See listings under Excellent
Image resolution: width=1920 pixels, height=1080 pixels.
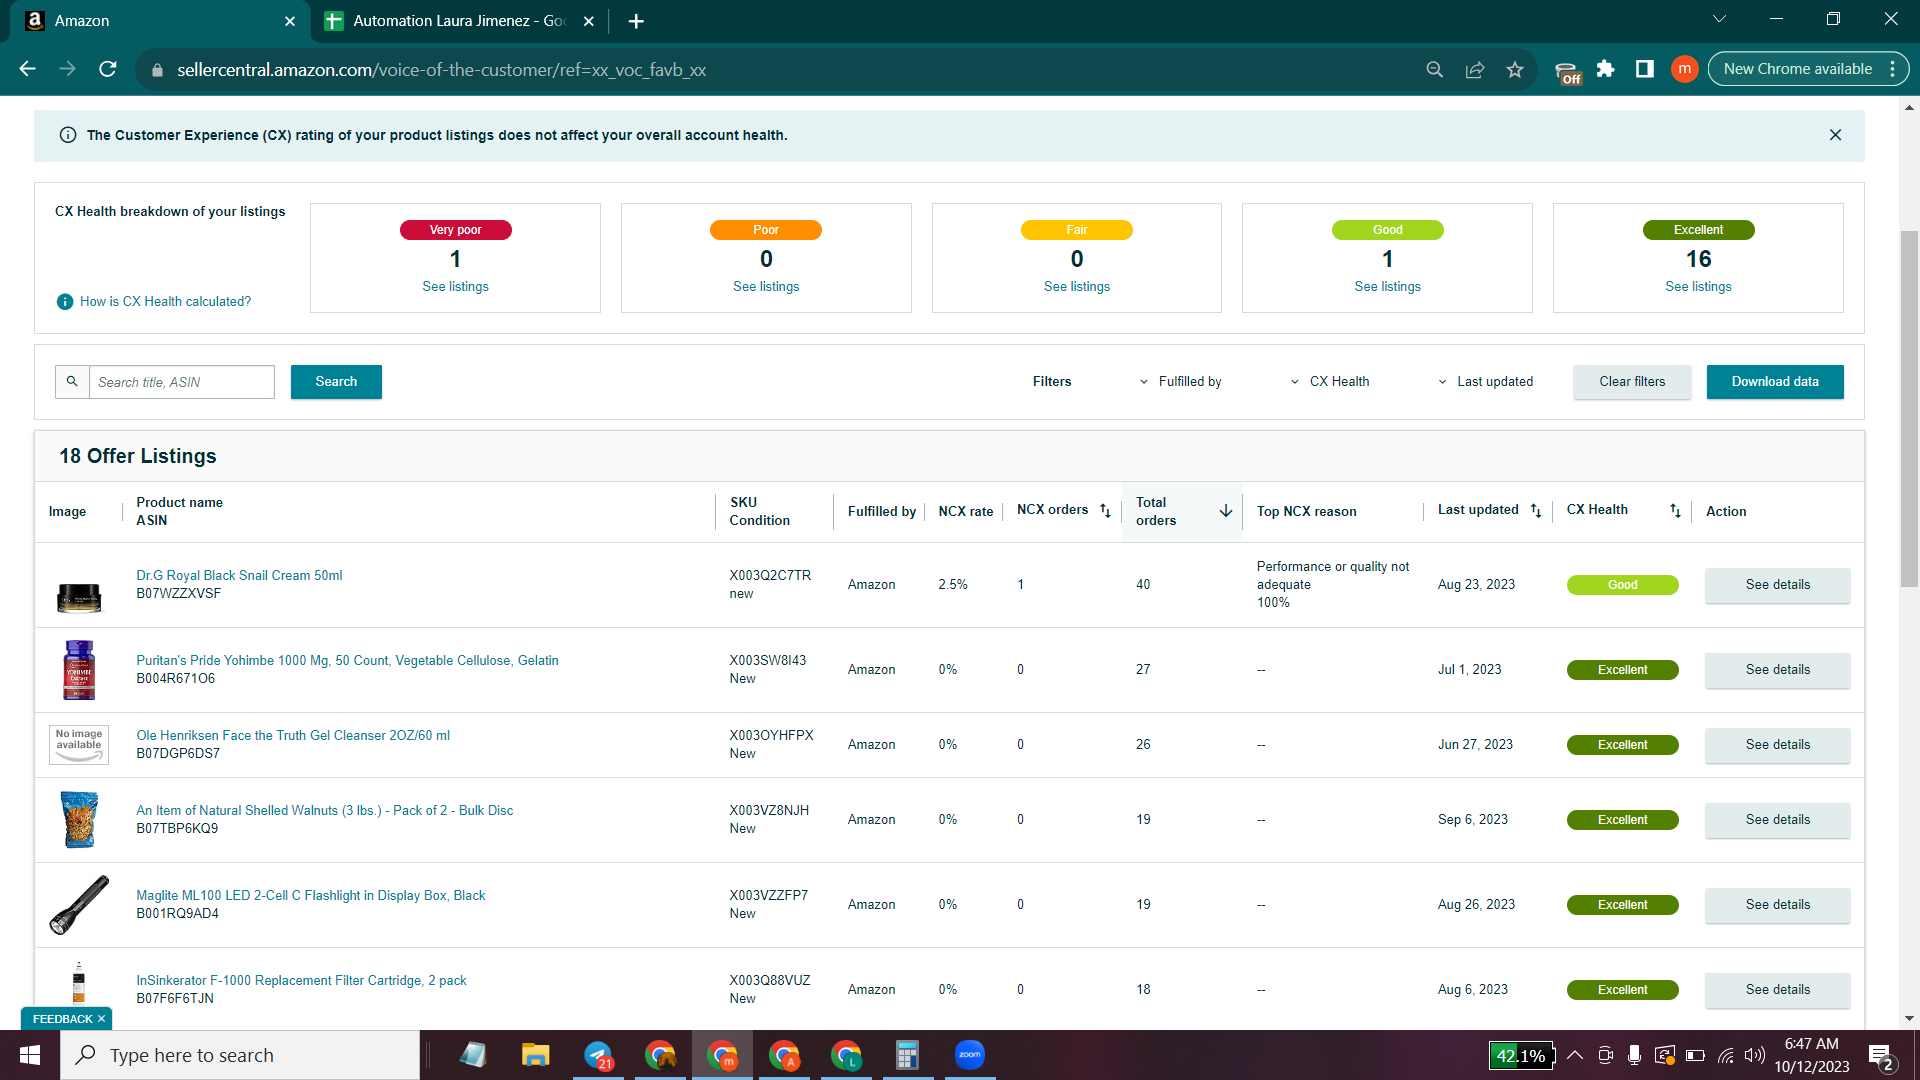tap(1698, 287)
